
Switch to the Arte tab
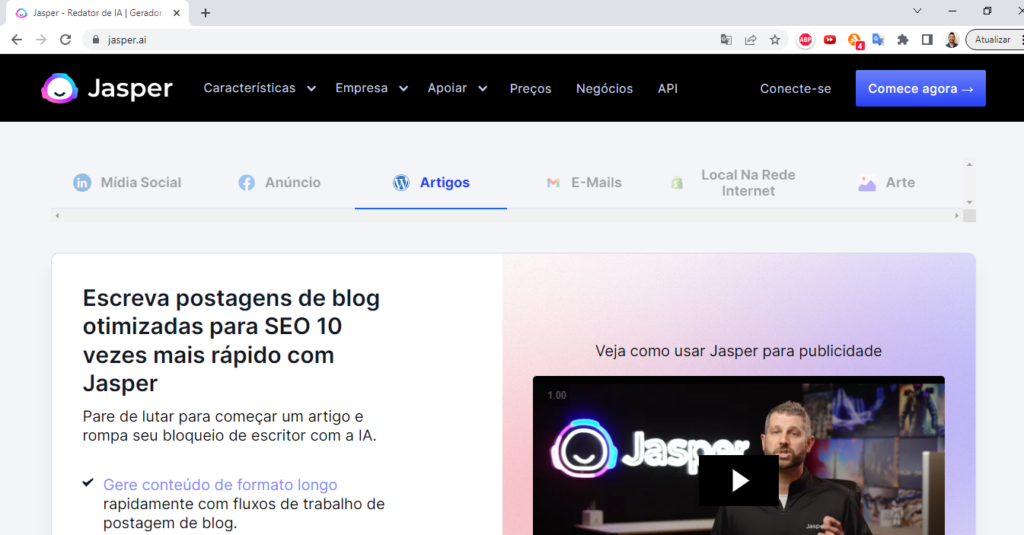(x=886, y=182)
